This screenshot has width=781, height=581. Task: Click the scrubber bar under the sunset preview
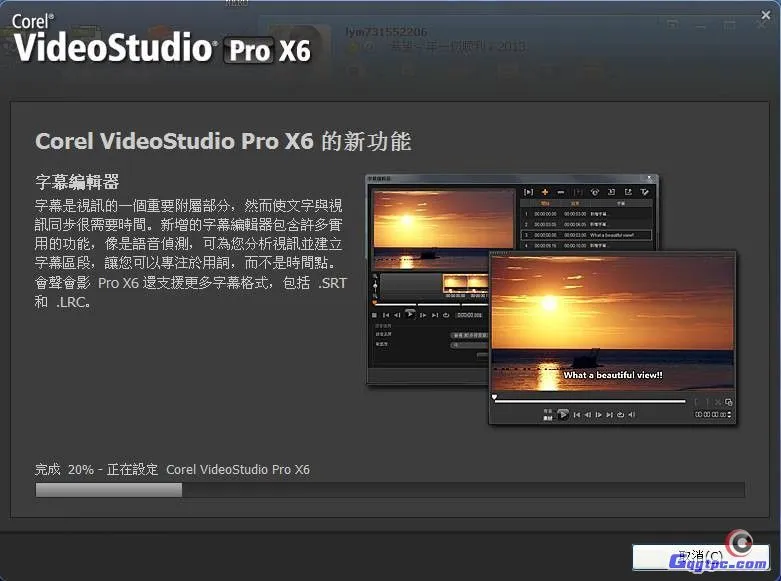click(x=590, y=401)
